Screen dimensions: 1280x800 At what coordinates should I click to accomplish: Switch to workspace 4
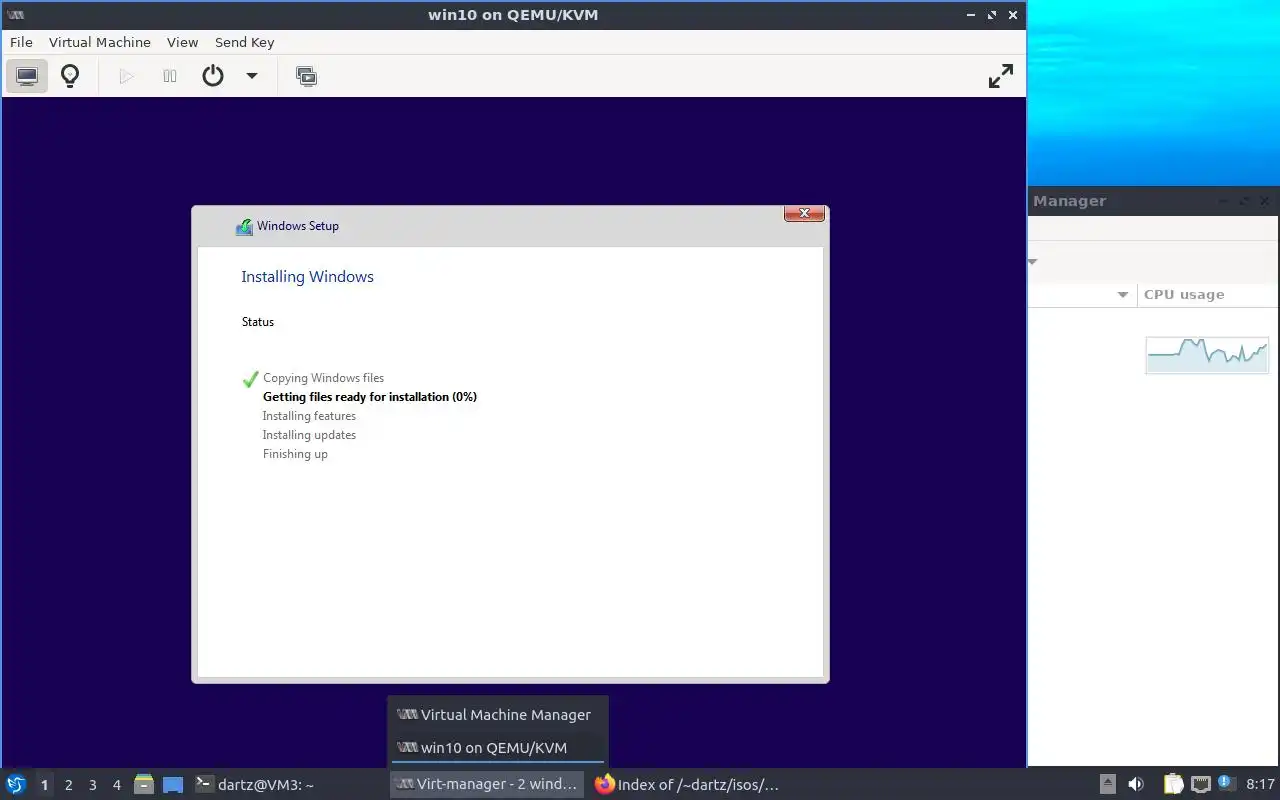click(117, 785)
